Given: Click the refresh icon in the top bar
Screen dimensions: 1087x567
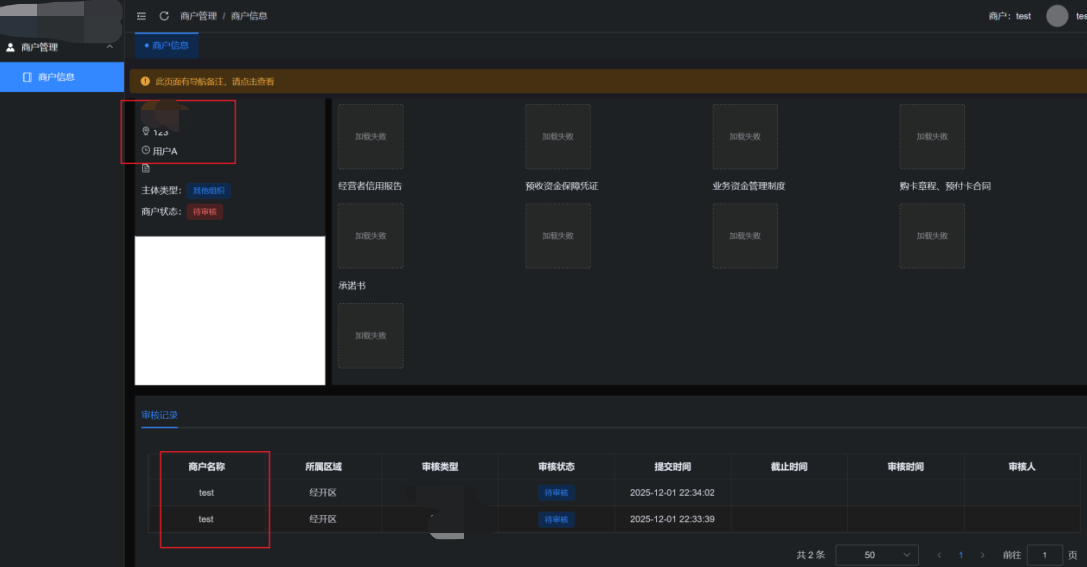Looking at the screenshot, I should [164, 16].
